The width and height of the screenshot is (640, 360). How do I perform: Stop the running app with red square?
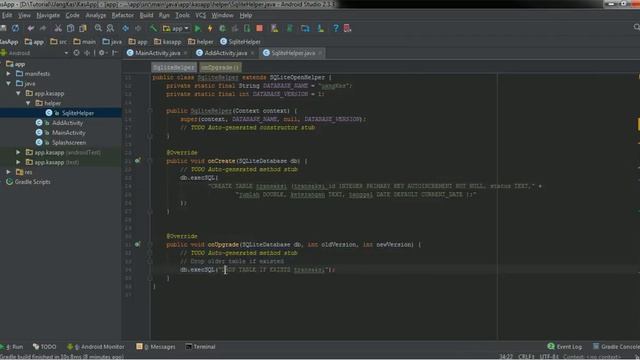[x=259, y=28]
